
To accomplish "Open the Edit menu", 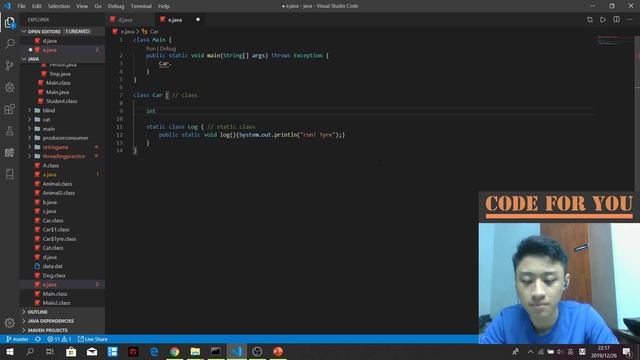I will point(37,6).
